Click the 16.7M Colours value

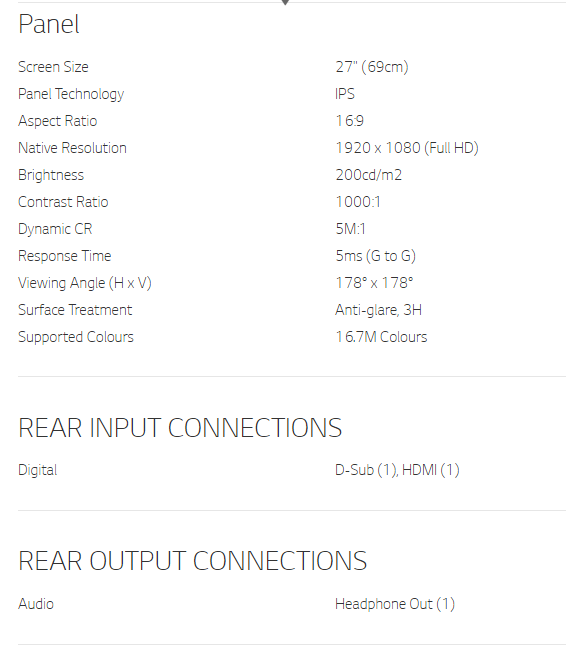tap(381, 337)
